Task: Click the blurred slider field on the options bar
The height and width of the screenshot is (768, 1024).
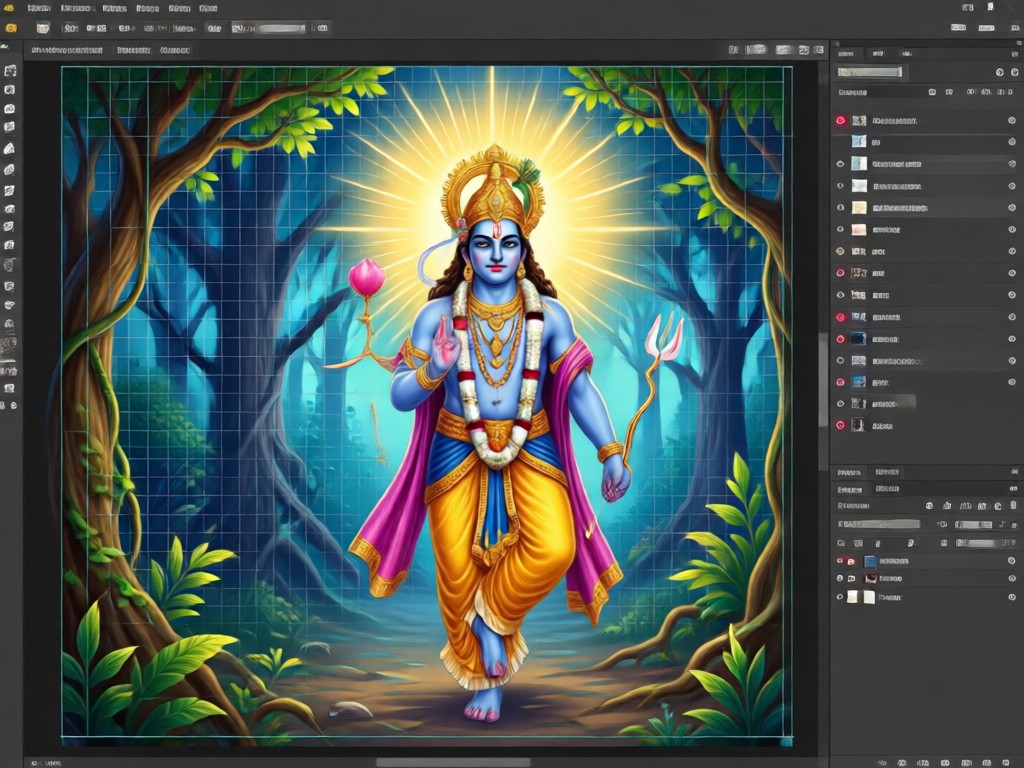Action: click(268, 28)
